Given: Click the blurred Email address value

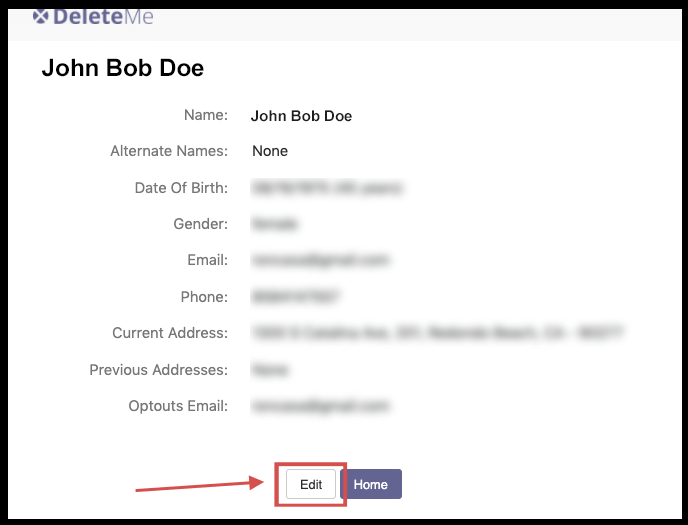Looking at the screenshot, I should [x=320, y=260].
